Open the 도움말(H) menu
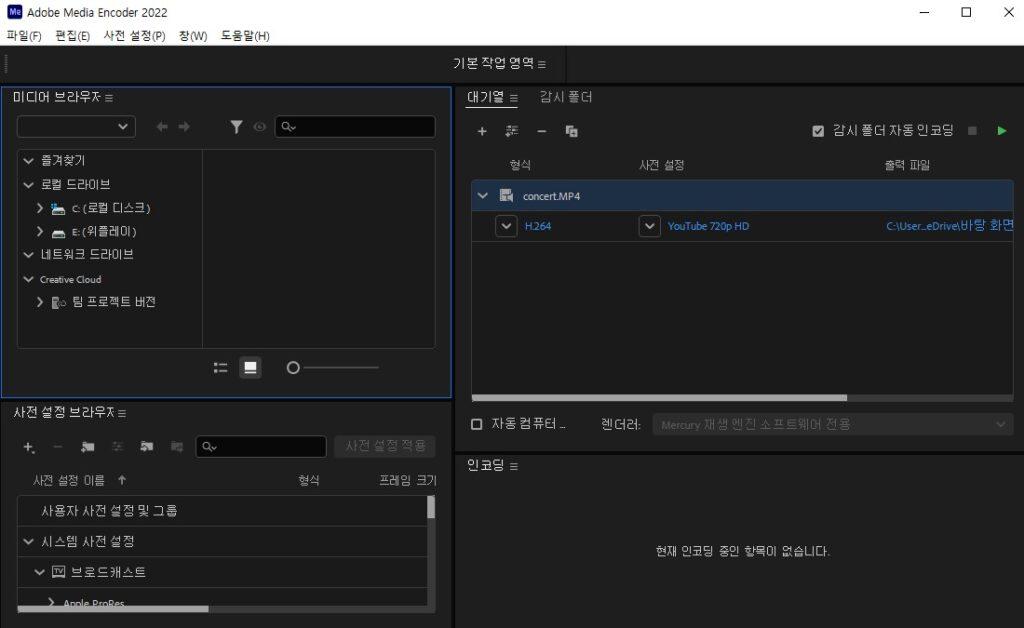Viewport: 1024px width, 628px height. 245,35
